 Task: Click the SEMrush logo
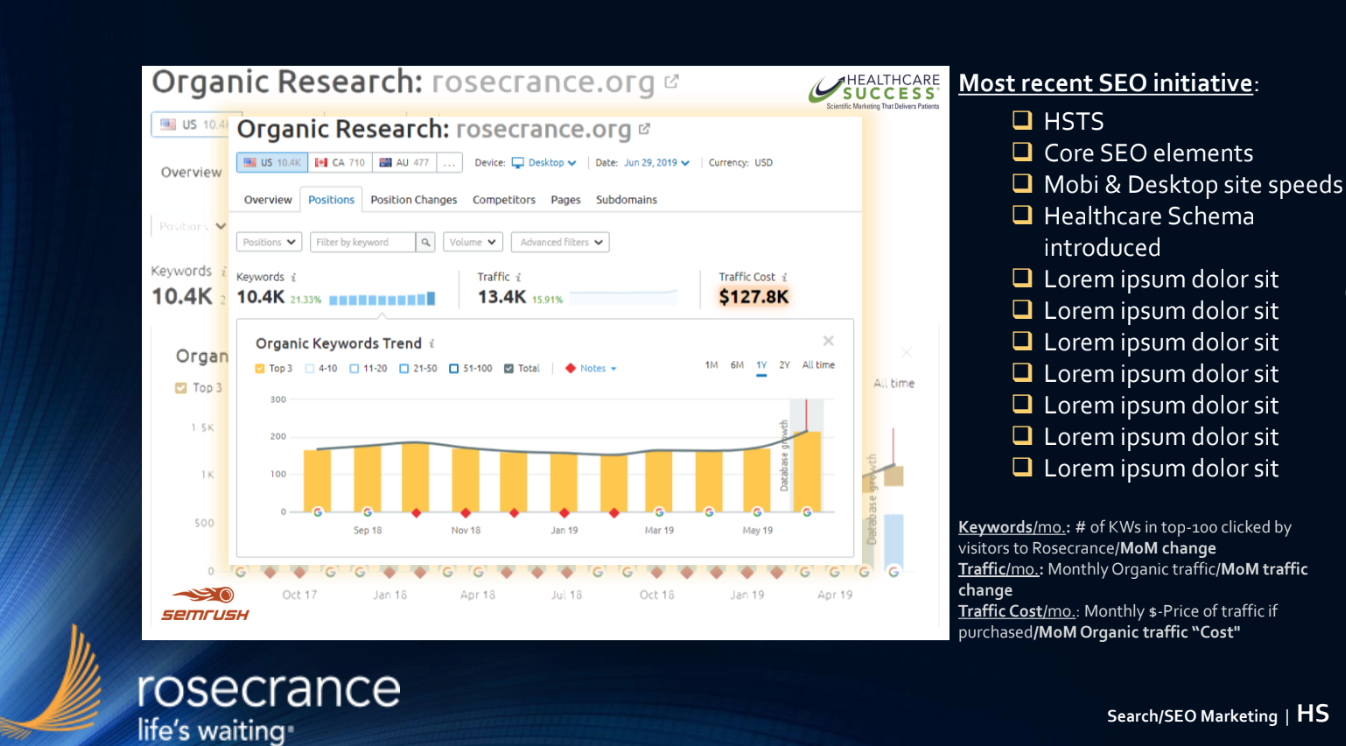tap(205, 605)
